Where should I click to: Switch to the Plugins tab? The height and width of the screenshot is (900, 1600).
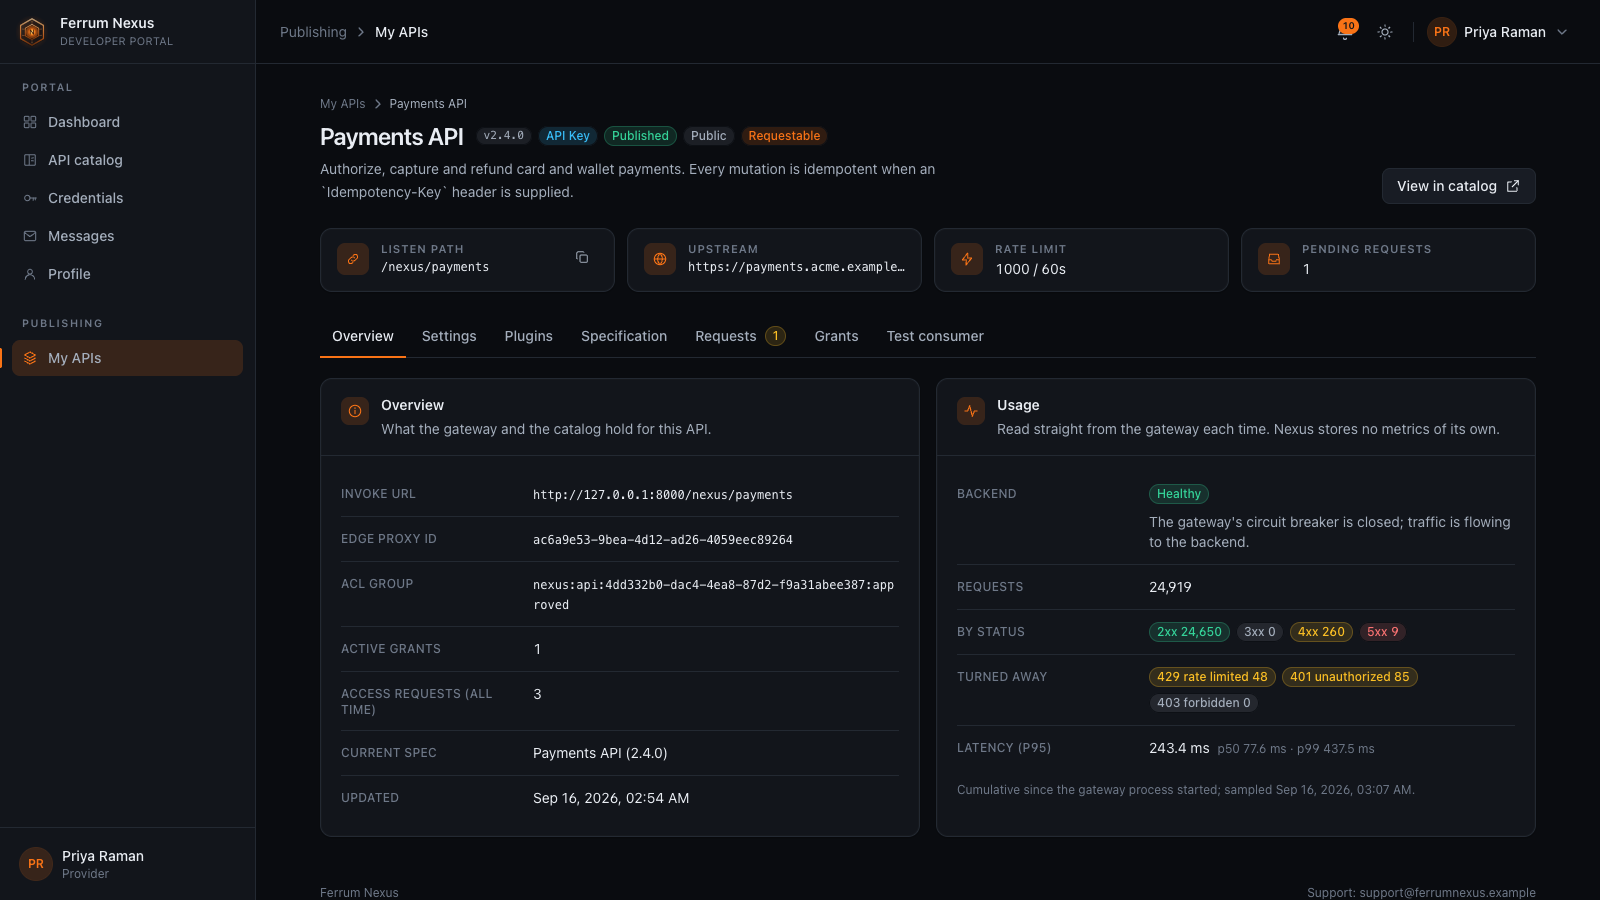529,336
